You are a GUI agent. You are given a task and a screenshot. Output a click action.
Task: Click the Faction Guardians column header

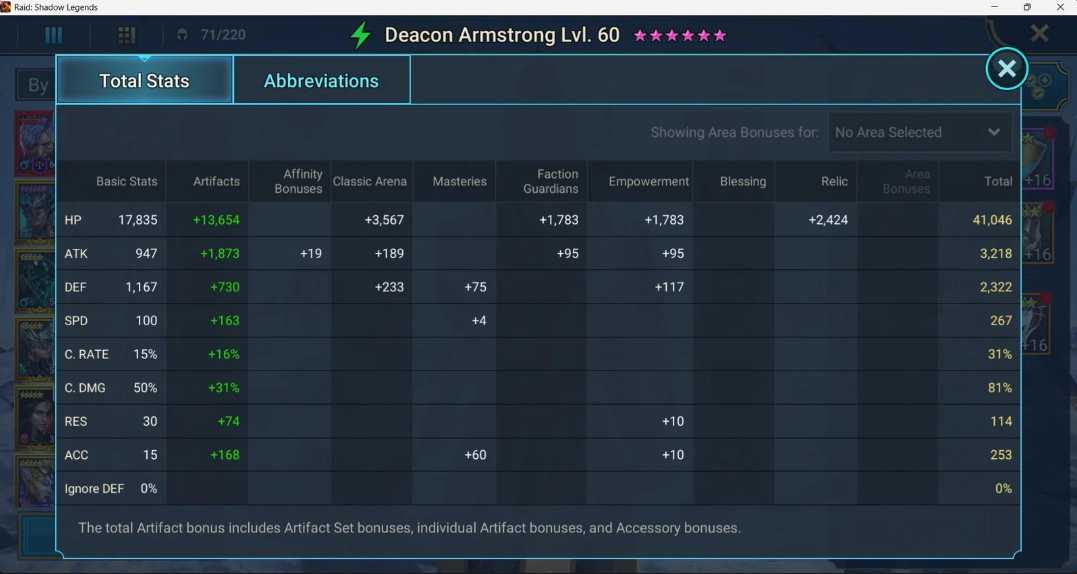click(550, 181)
